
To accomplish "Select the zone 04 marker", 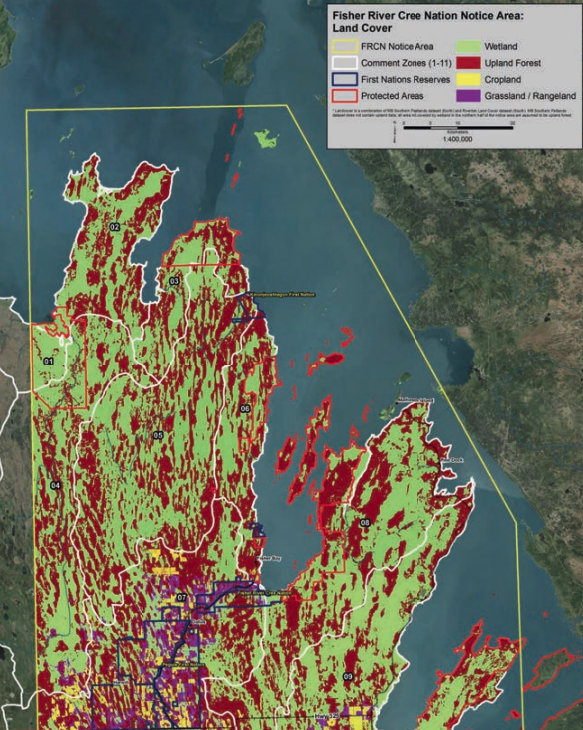I will (55, 486).
